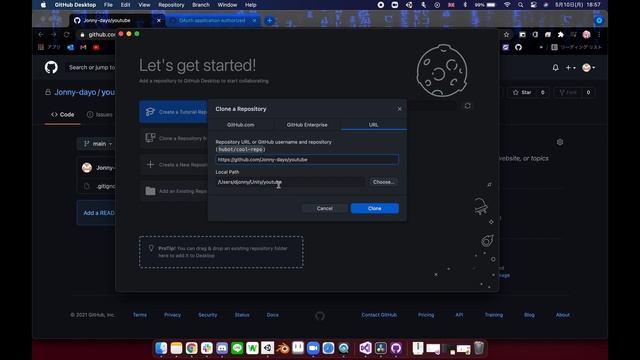Screen dimensions: 640x360
Task: Click Create a Tutorial Repository option
Action: click(x=174, y=112)
